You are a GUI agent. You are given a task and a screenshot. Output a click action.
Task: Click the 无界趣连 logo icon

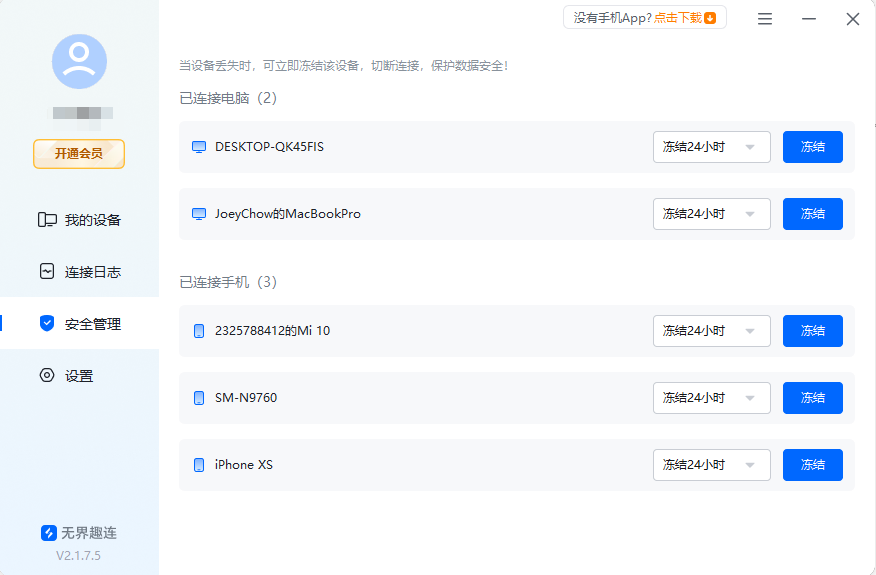(49, 533)
